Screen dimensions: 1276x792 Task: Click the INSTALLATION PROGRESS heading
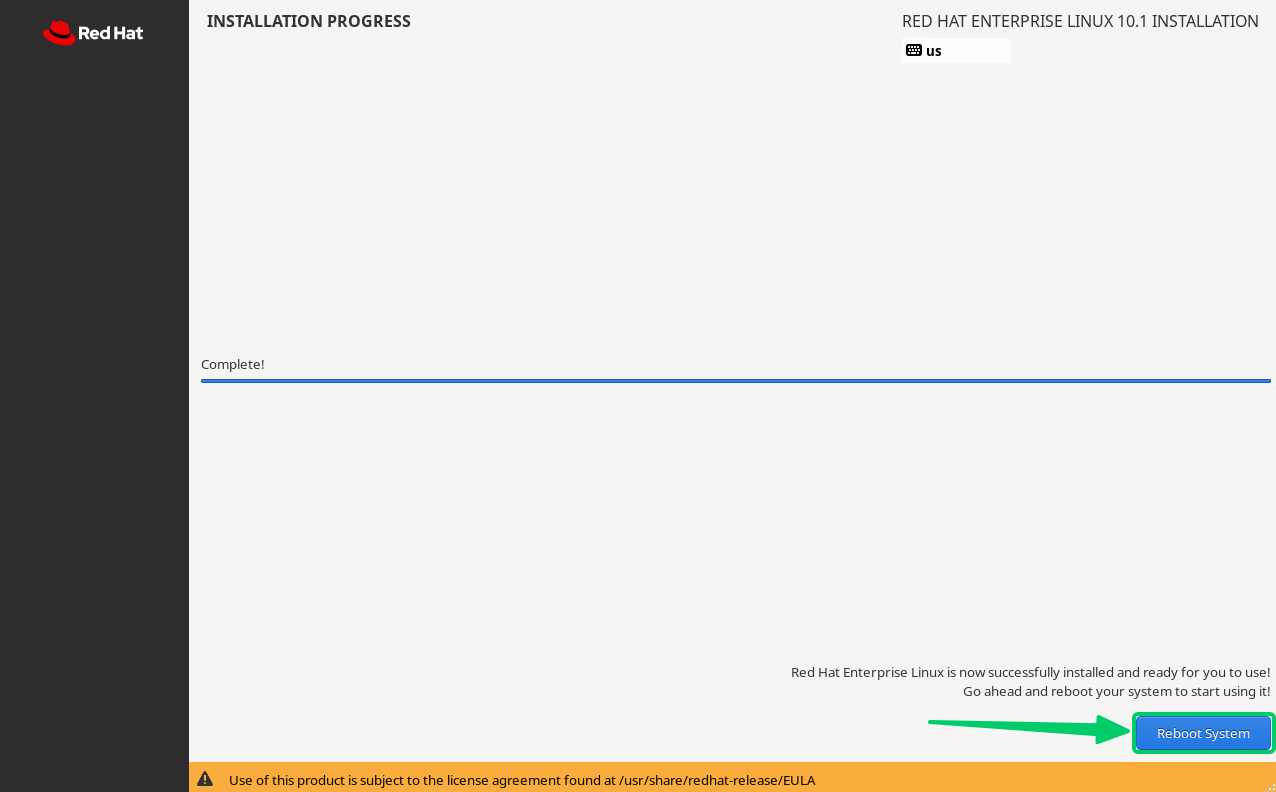point(308,21)
